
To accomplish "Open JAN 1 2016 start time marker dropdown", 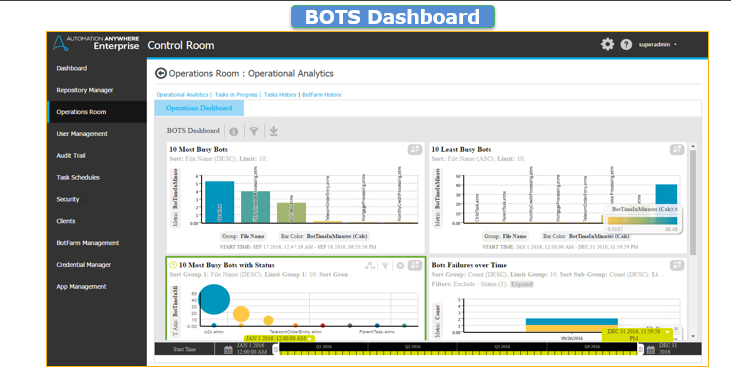I will click(279, 338).
